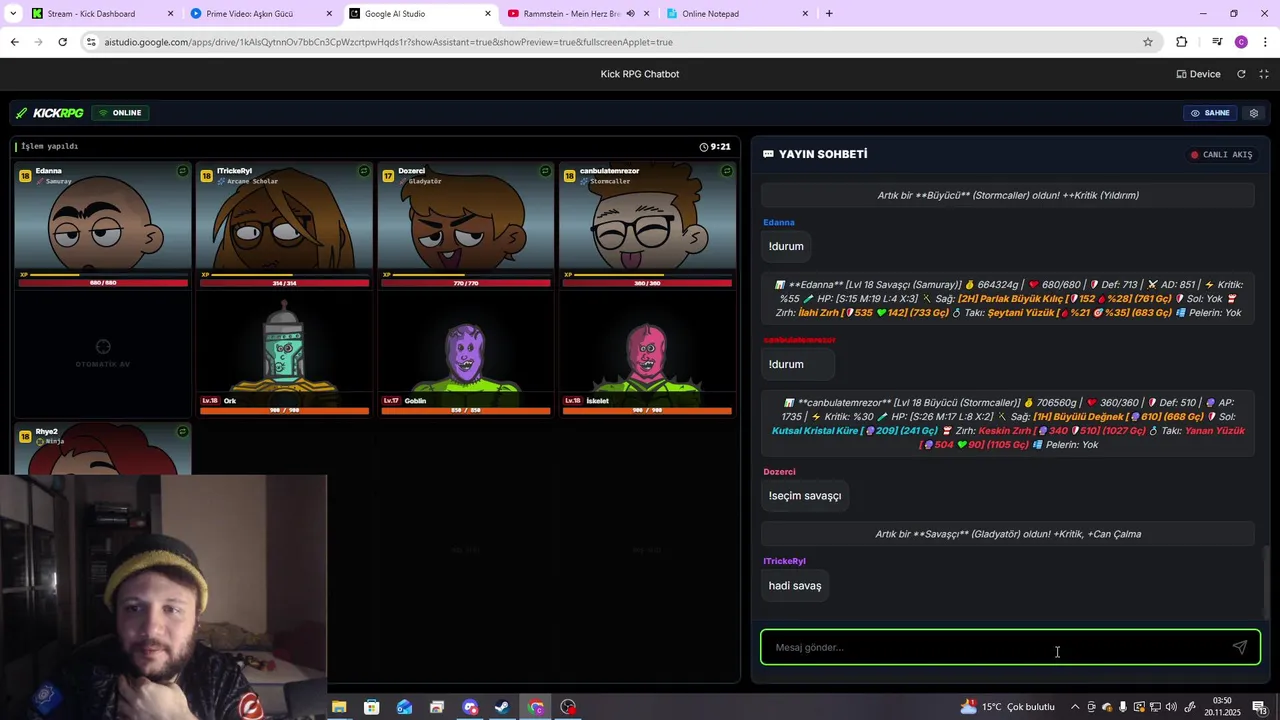The width and height of the screenshot is (1280, 720).
Task: Click the YAYIN SOHBETİ header
Action: coord(815,155)
